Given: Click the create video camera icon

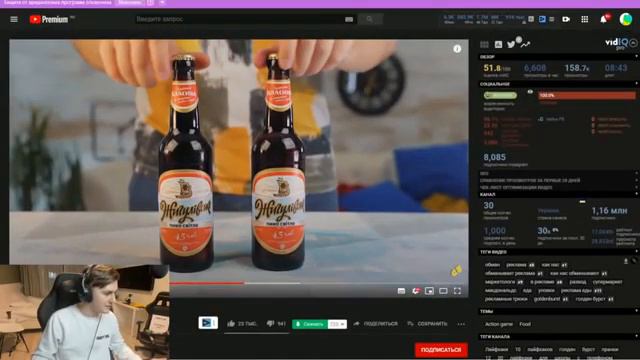Looking at the screenshot, I should [566, 19].
